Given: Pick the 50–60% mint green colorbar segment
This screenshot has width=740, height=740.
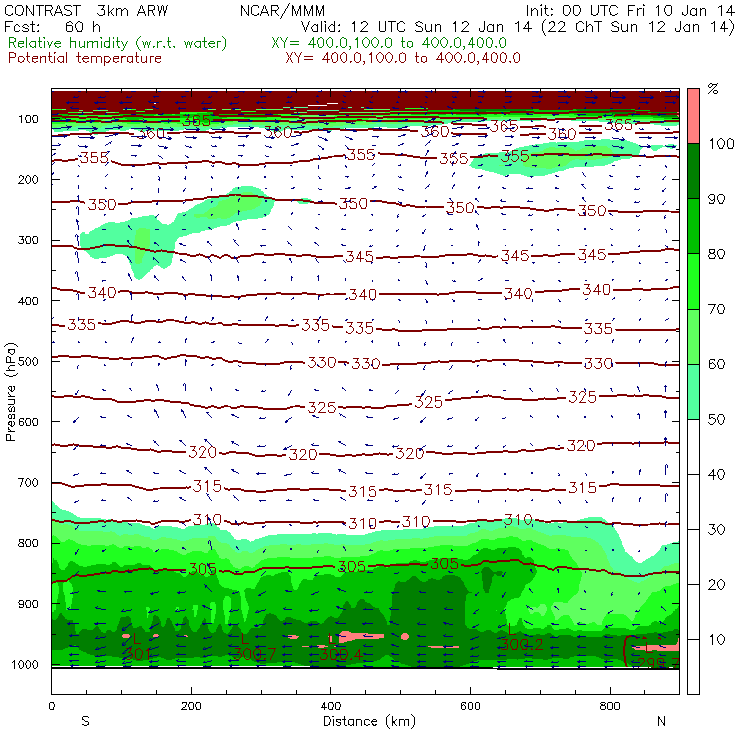Looking at the screenshot, I should [x=693, y=392].
